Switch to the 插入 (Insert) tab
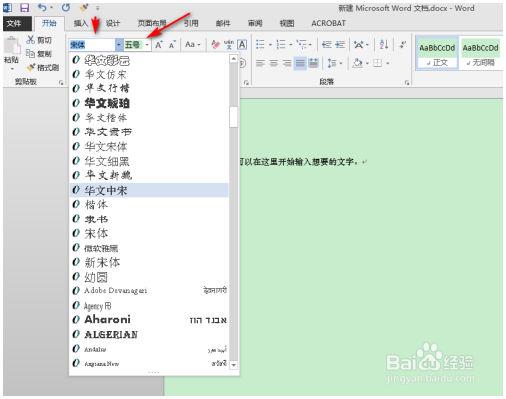Image resolution: width=506 pixels, height=399 pixels. pyautogui.click(x=80, y=23)
